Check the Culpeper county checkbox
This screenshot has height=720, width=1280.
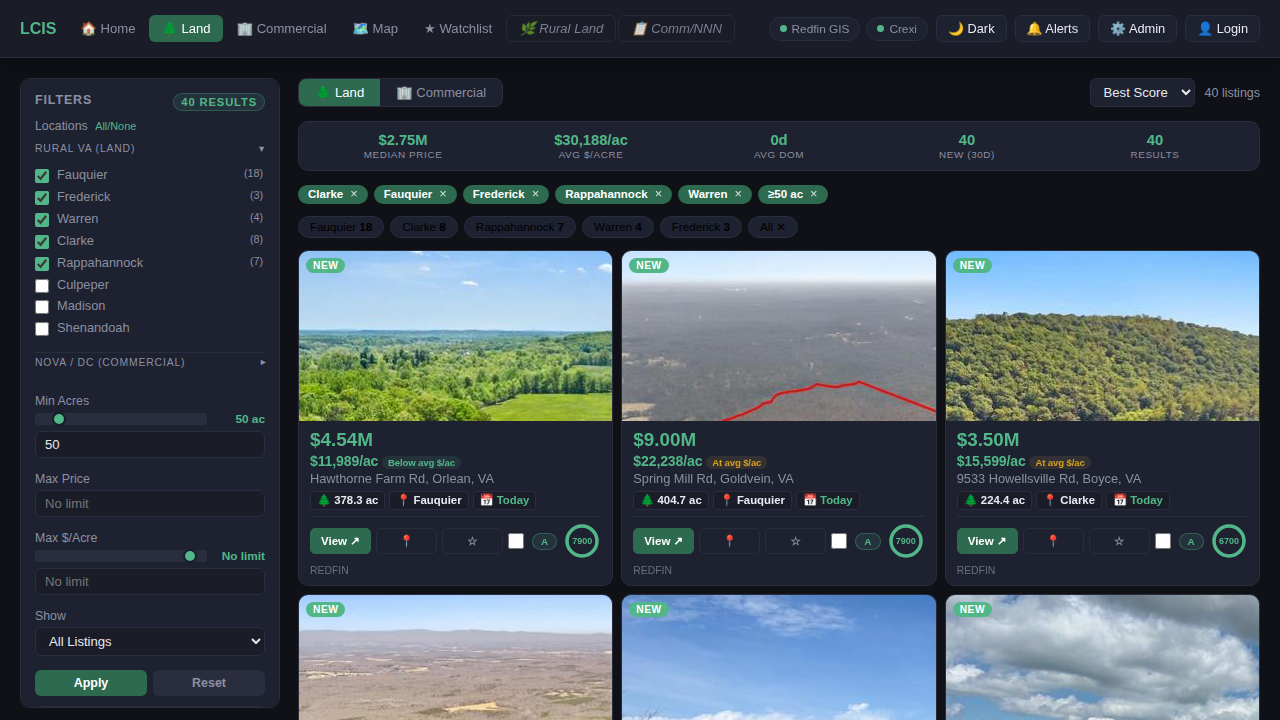(x=42, y=286)
